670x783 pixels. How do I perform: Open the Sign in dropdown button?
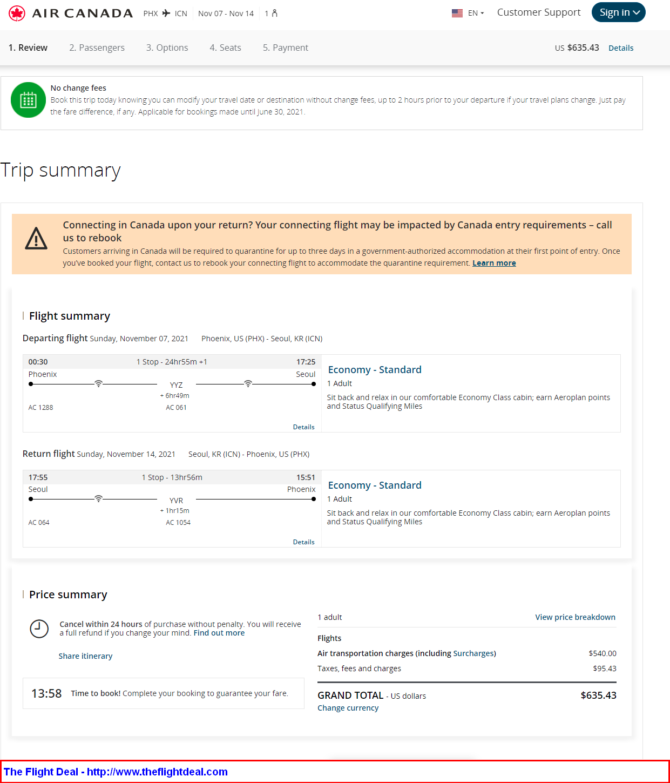click(x=619, y=12)
